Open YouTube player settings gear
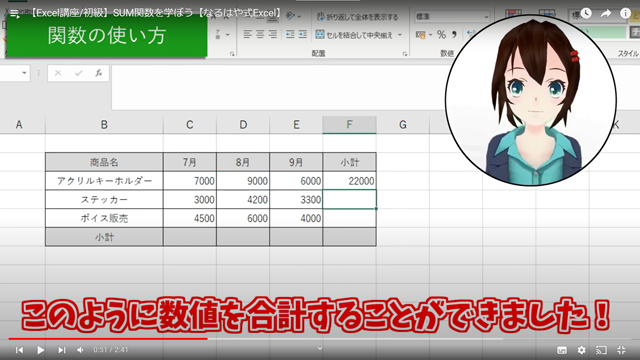This screenshot has height=360, width=640. coord(582,350)
